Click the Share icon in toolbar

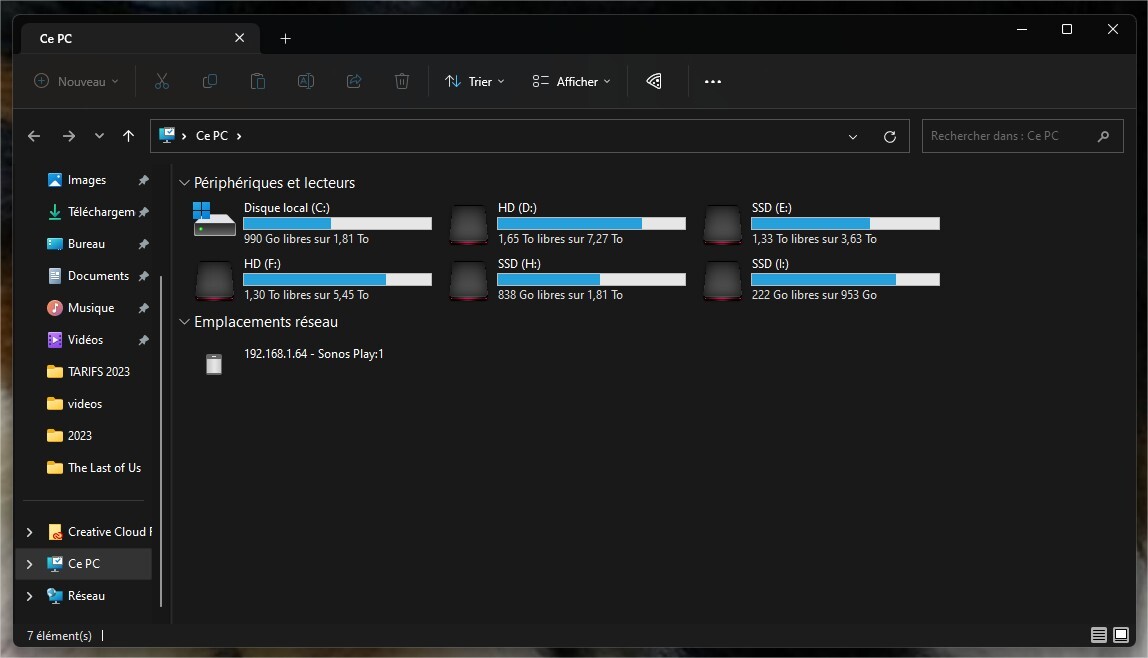coord(354,81)
